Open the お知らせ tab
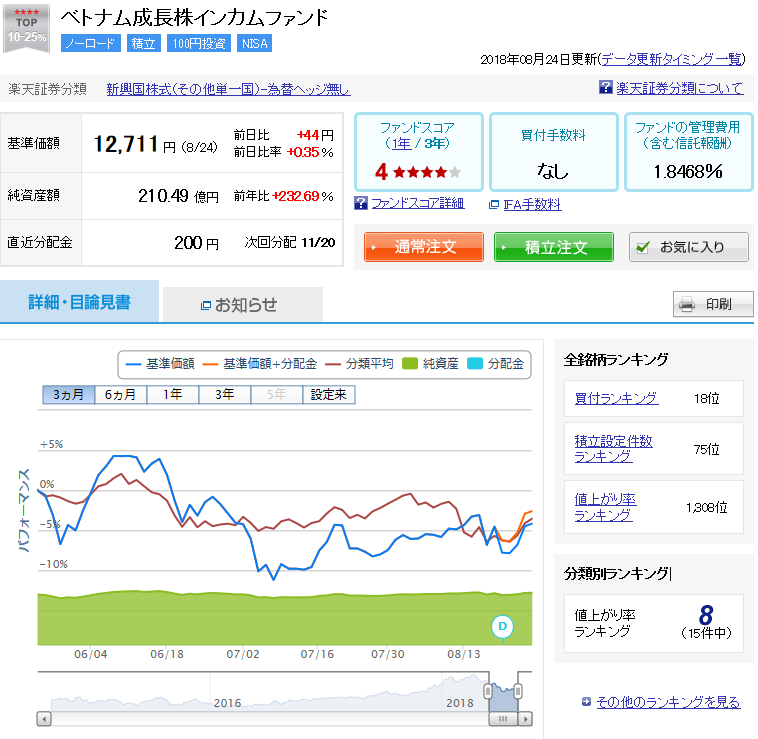The image size is (758, 739). pos(243,305)
